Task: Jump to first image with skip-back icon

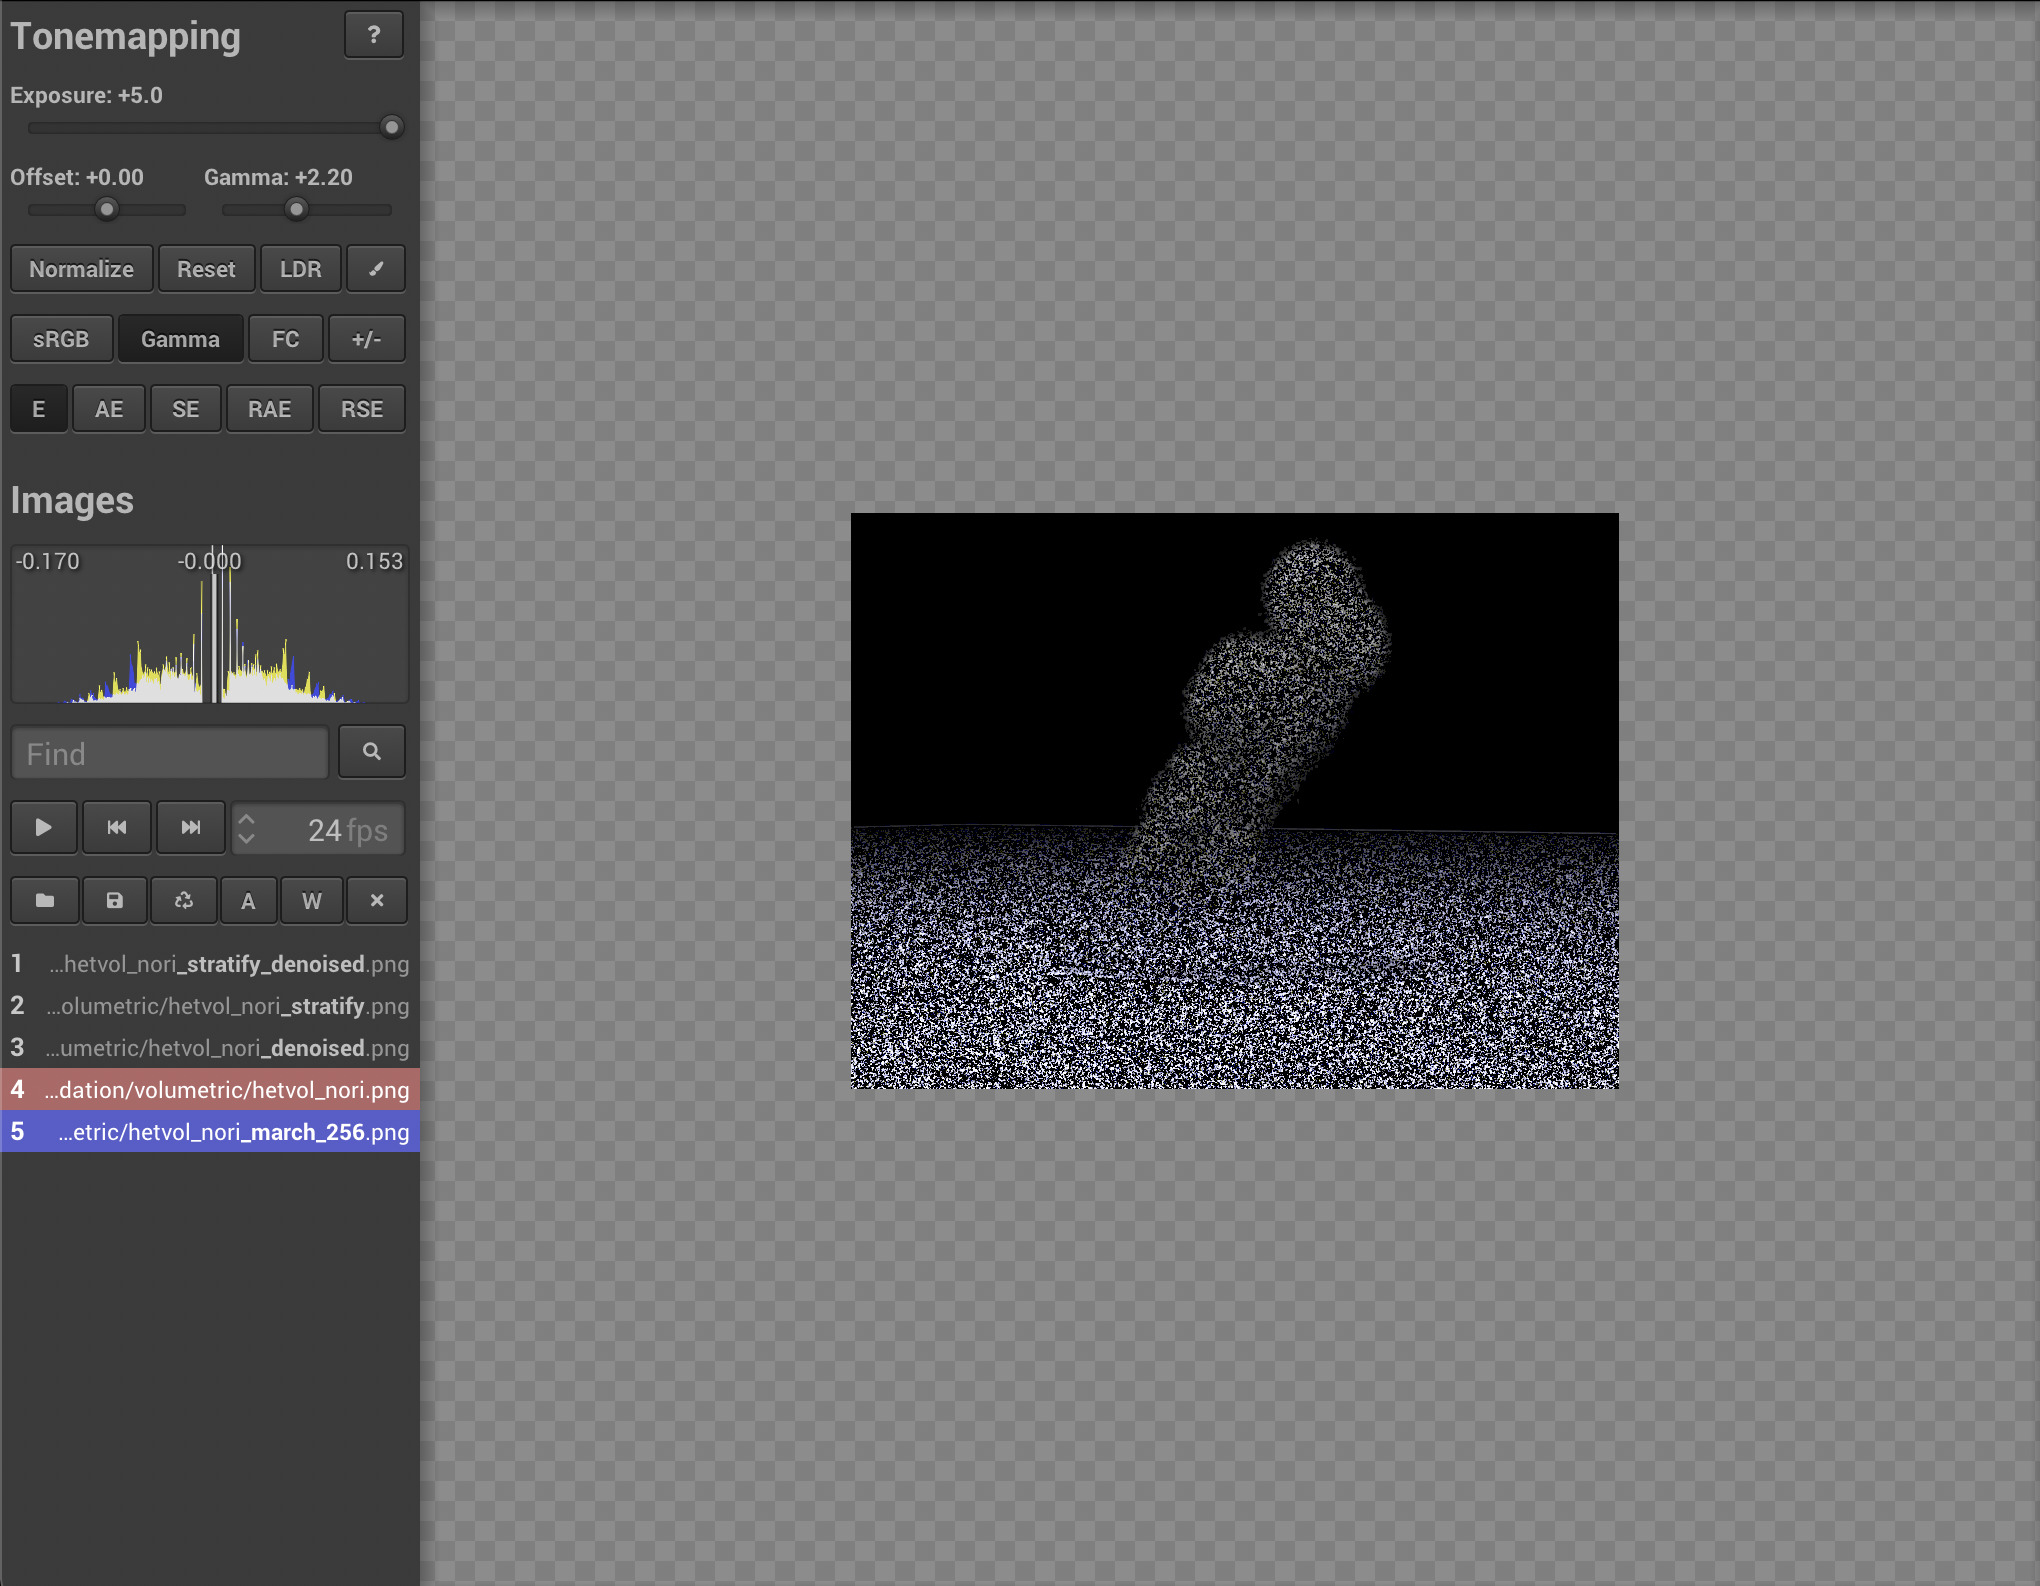Action: [117, 828]
